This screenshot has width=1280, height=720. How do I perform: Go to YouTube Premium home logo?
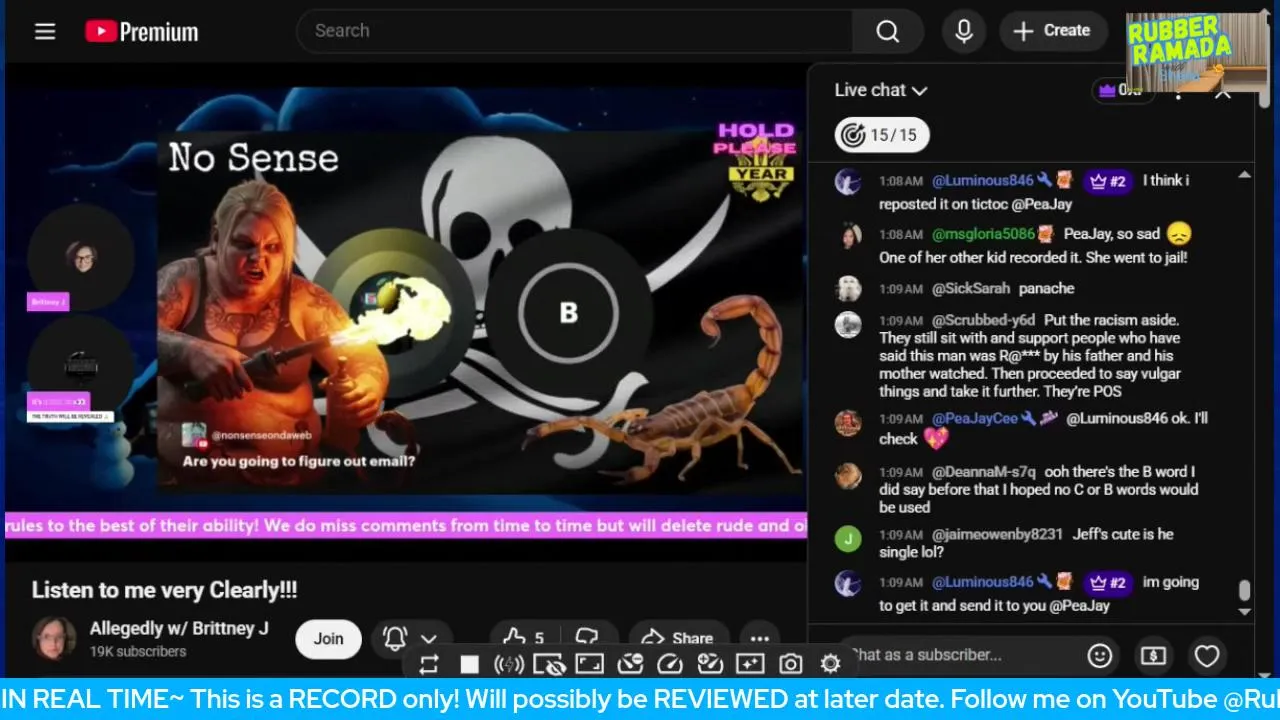pos(141,31)
